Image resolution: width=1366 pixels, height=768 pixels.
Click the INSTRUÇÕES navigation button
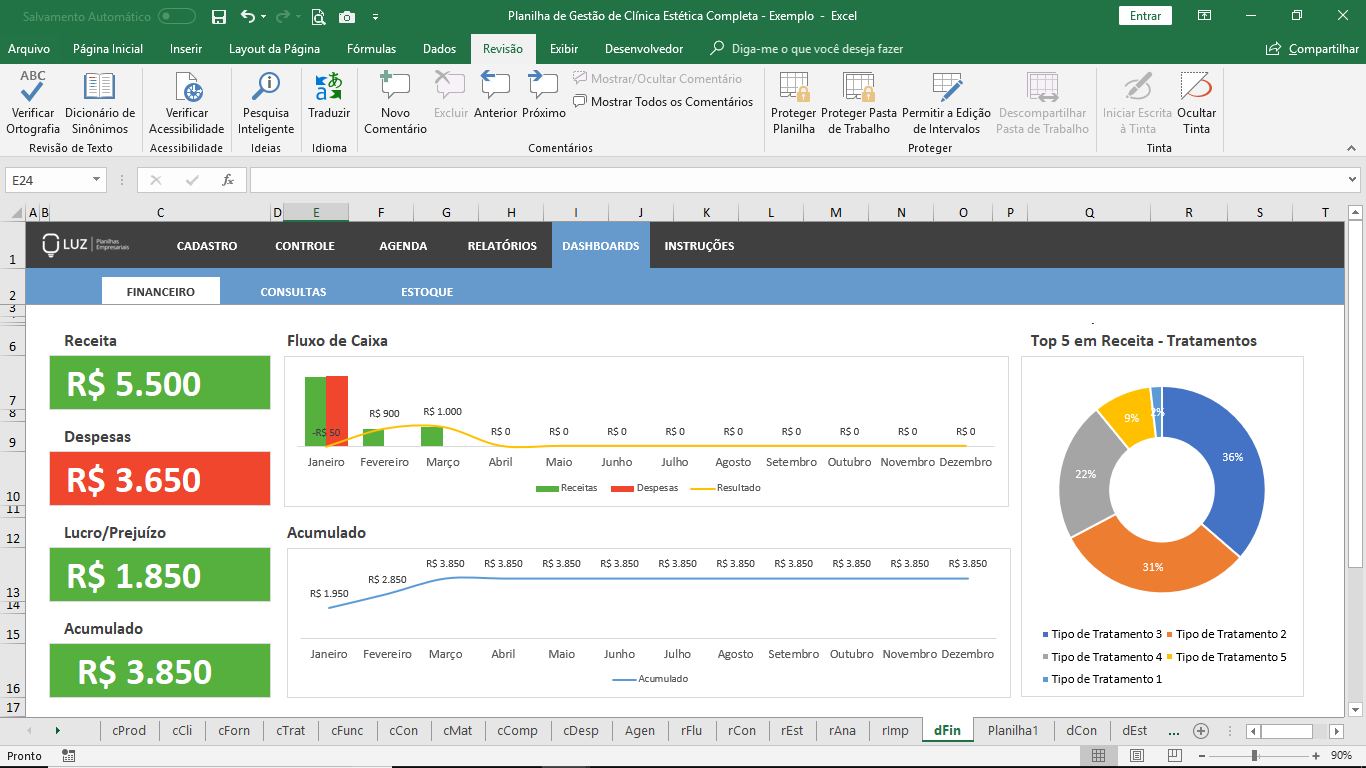699,246
